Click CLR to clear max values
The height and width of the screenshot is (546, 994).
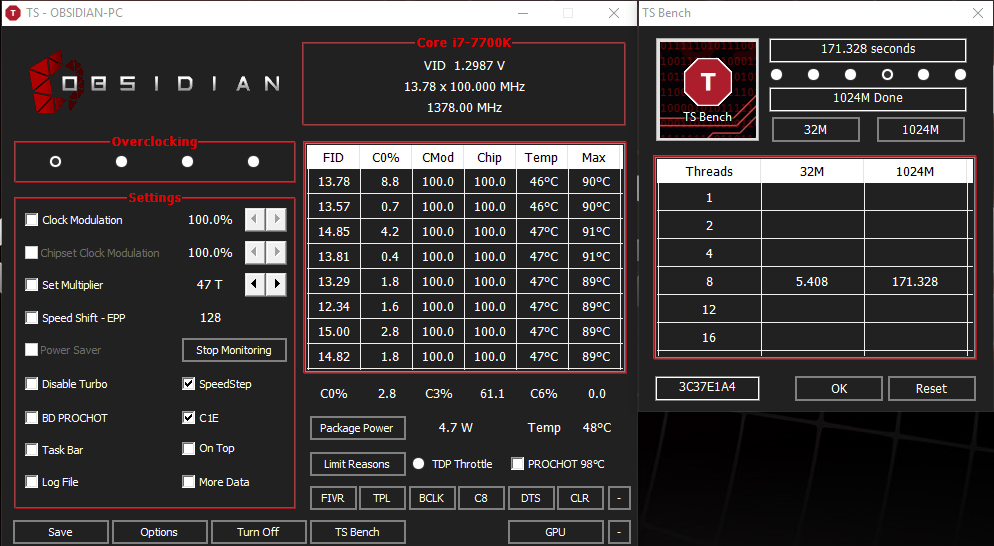(x=580, y=498)
